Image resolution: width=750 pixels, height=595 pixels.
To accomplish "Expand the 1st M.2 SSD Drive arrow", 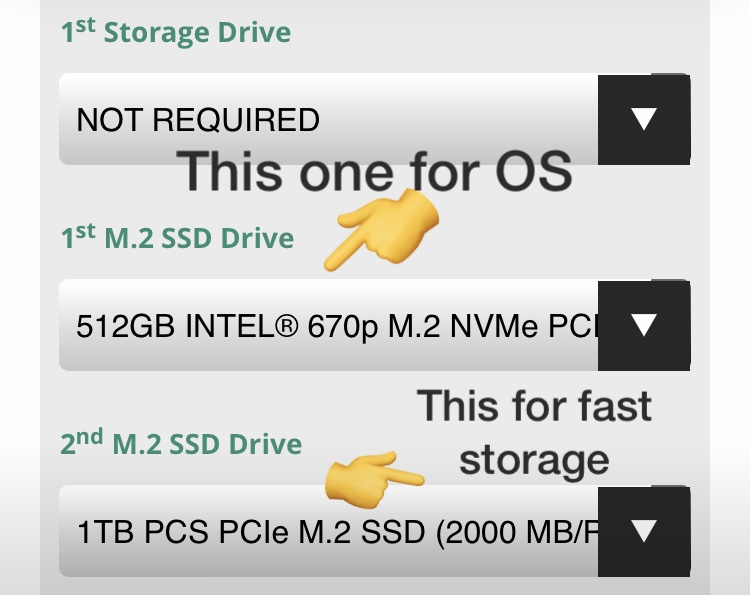I will point(644,325).
